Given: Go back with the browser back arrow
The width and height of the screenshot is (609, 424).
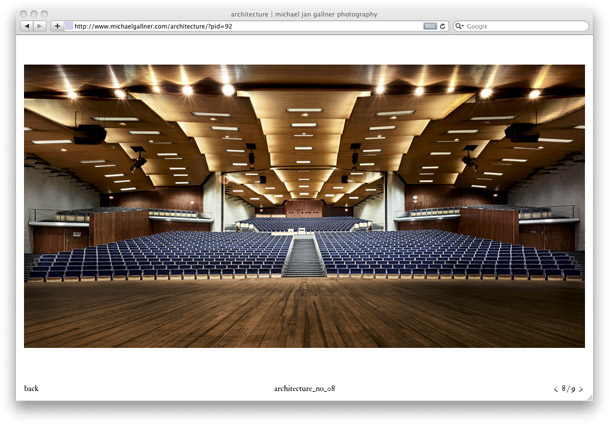Looking at the screenshot, I should (x=27, y=26).
